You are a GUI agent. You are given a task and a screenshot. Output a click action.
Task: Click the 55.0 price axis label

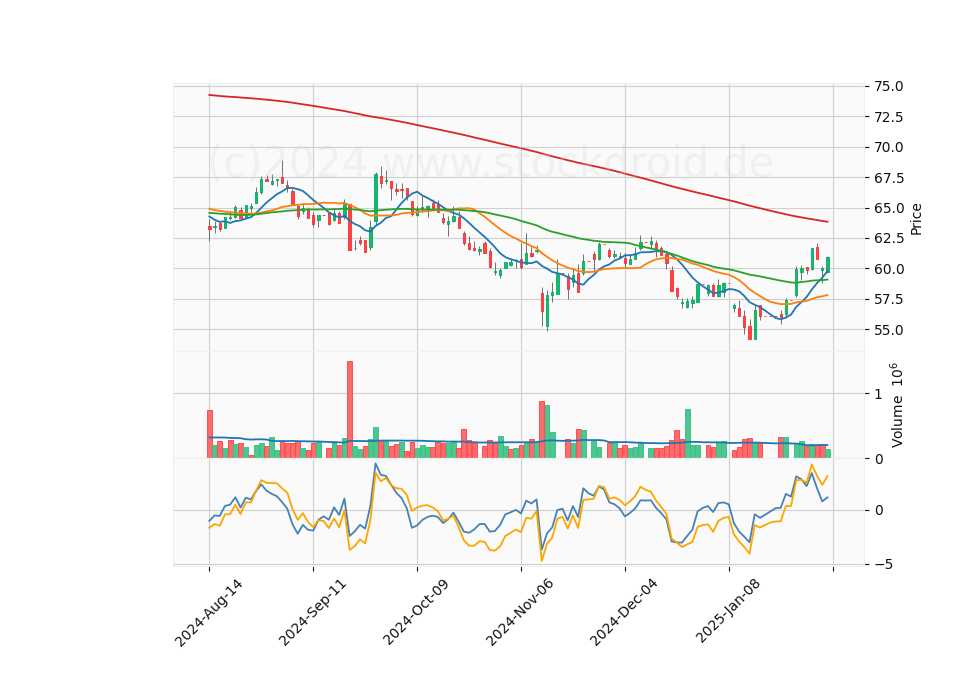click(888, 330)
